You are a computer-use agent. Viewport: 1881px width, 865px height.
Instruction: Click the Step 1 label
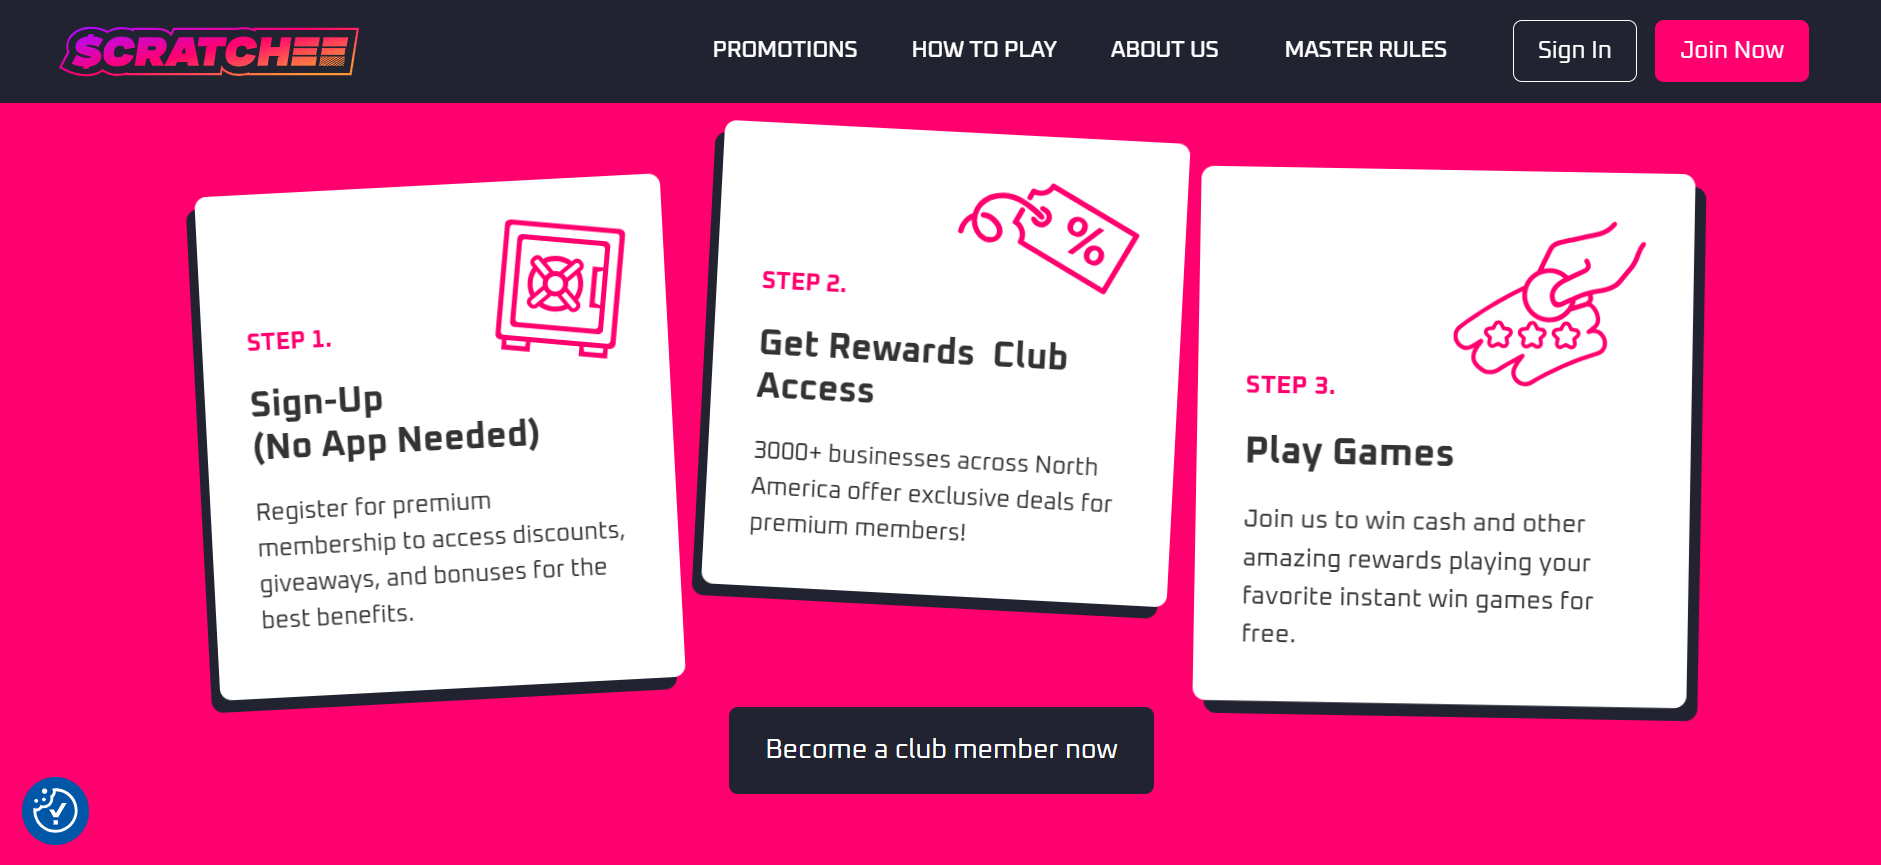tap(289, 341)
